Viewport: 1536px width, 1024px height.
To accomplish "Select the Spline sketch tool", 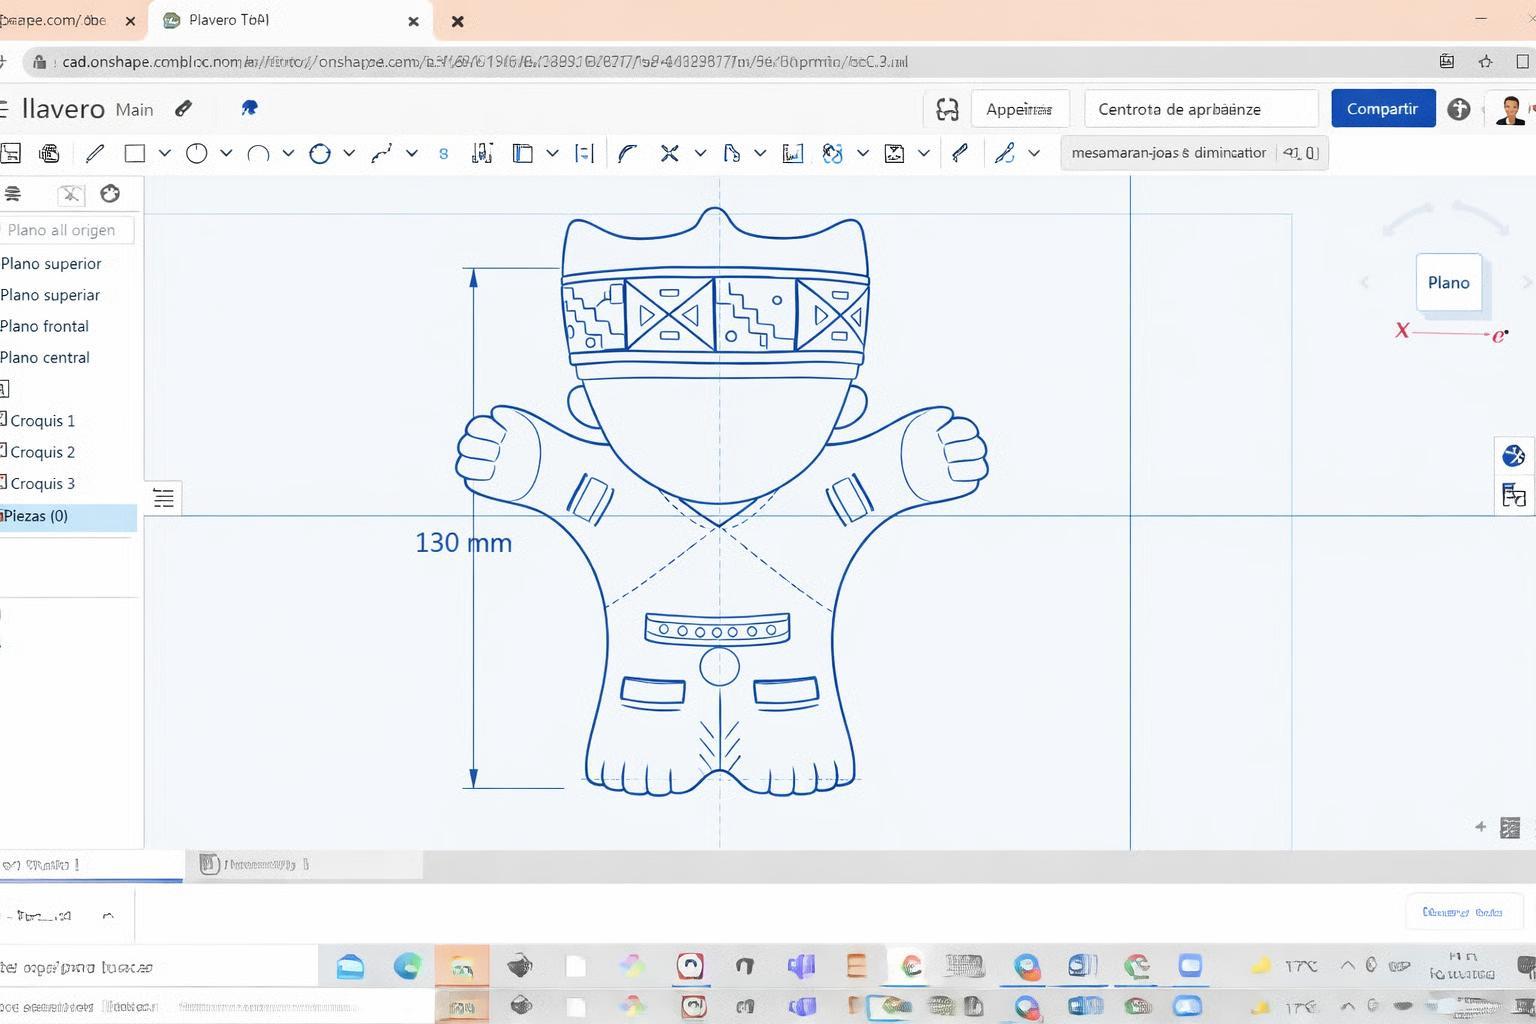I will (381, 153).
